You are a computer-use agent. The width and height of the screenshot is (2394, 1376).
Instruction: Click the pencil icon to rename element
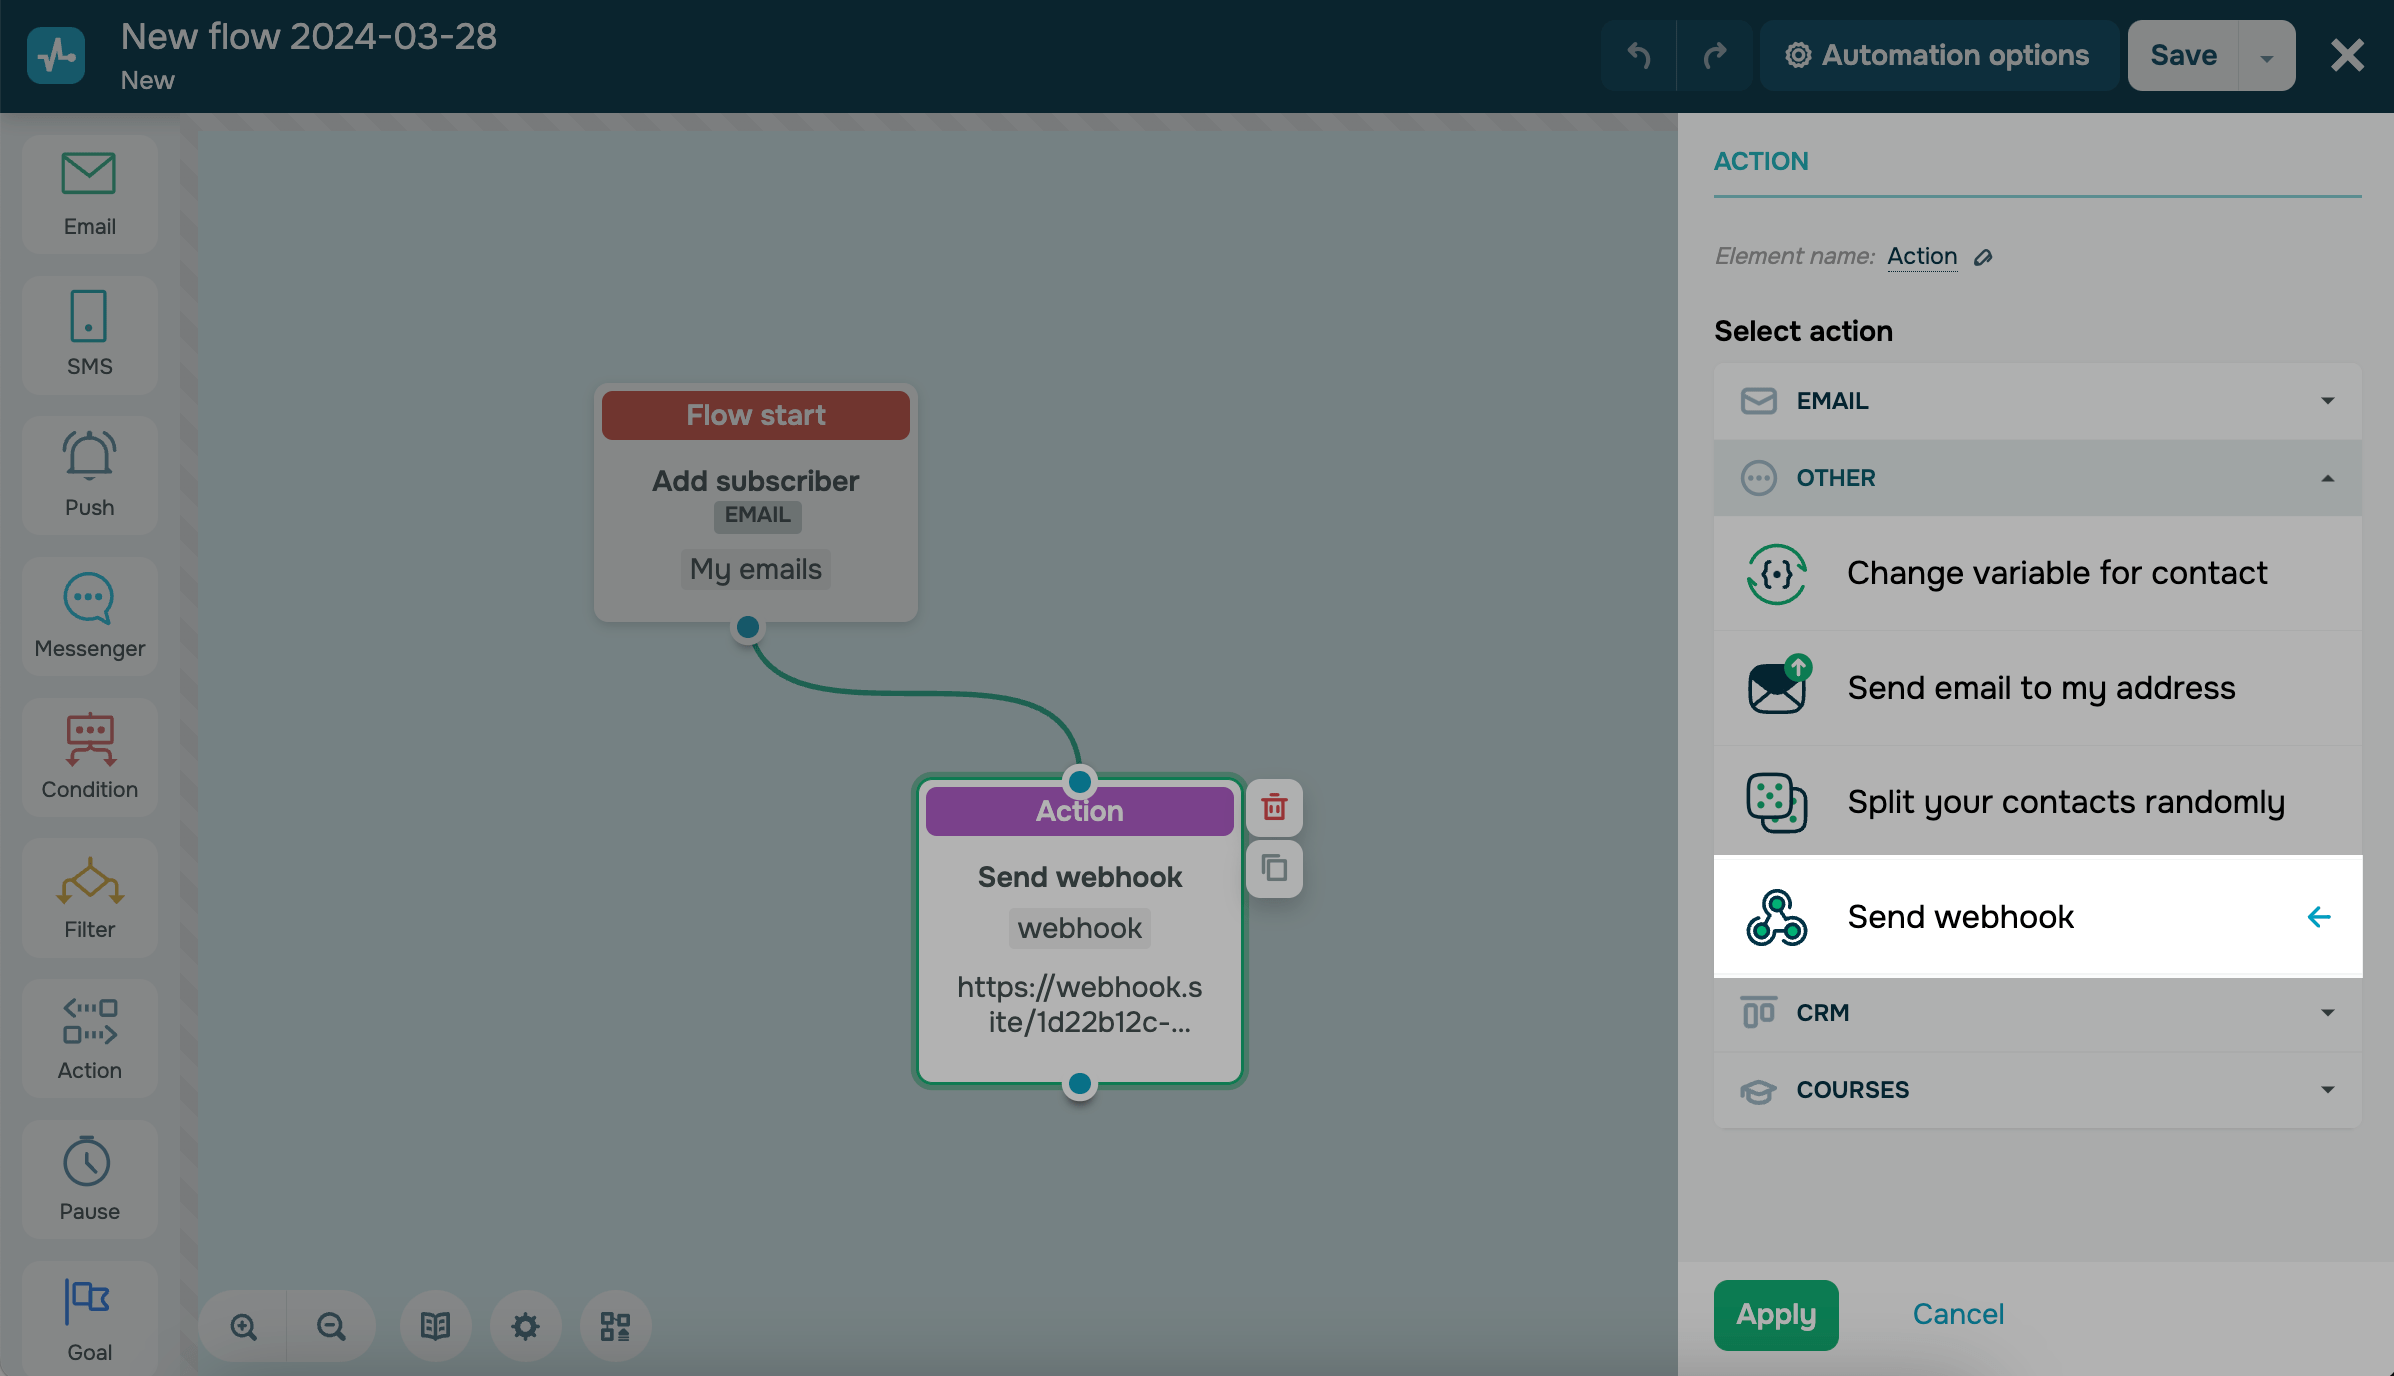(x=1983, y=258)
